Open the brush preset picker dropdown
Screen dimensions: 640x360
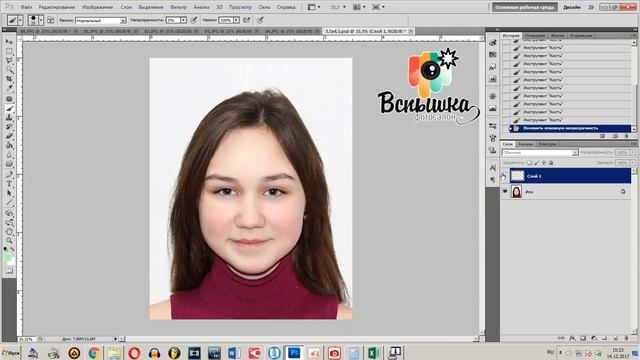coord(41,20)
